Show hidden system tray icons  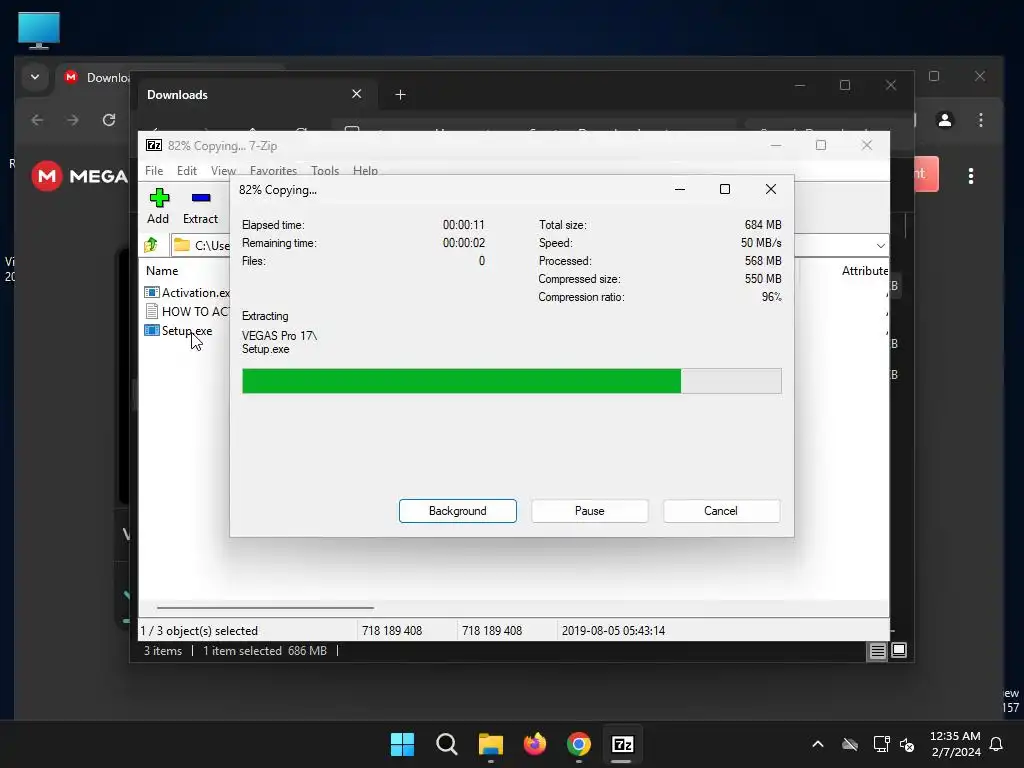point(818,744)
